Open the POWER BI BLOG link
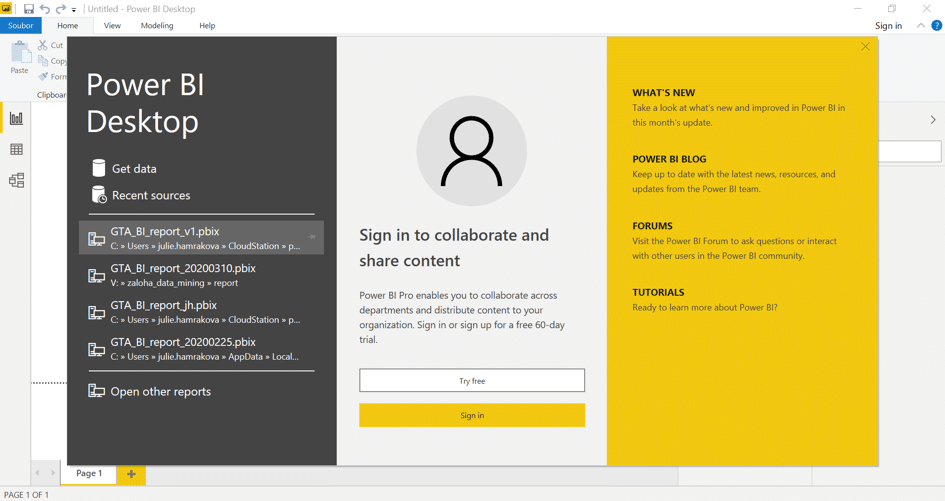The height and width of the screenshot is (501, 945). [669, 159]
